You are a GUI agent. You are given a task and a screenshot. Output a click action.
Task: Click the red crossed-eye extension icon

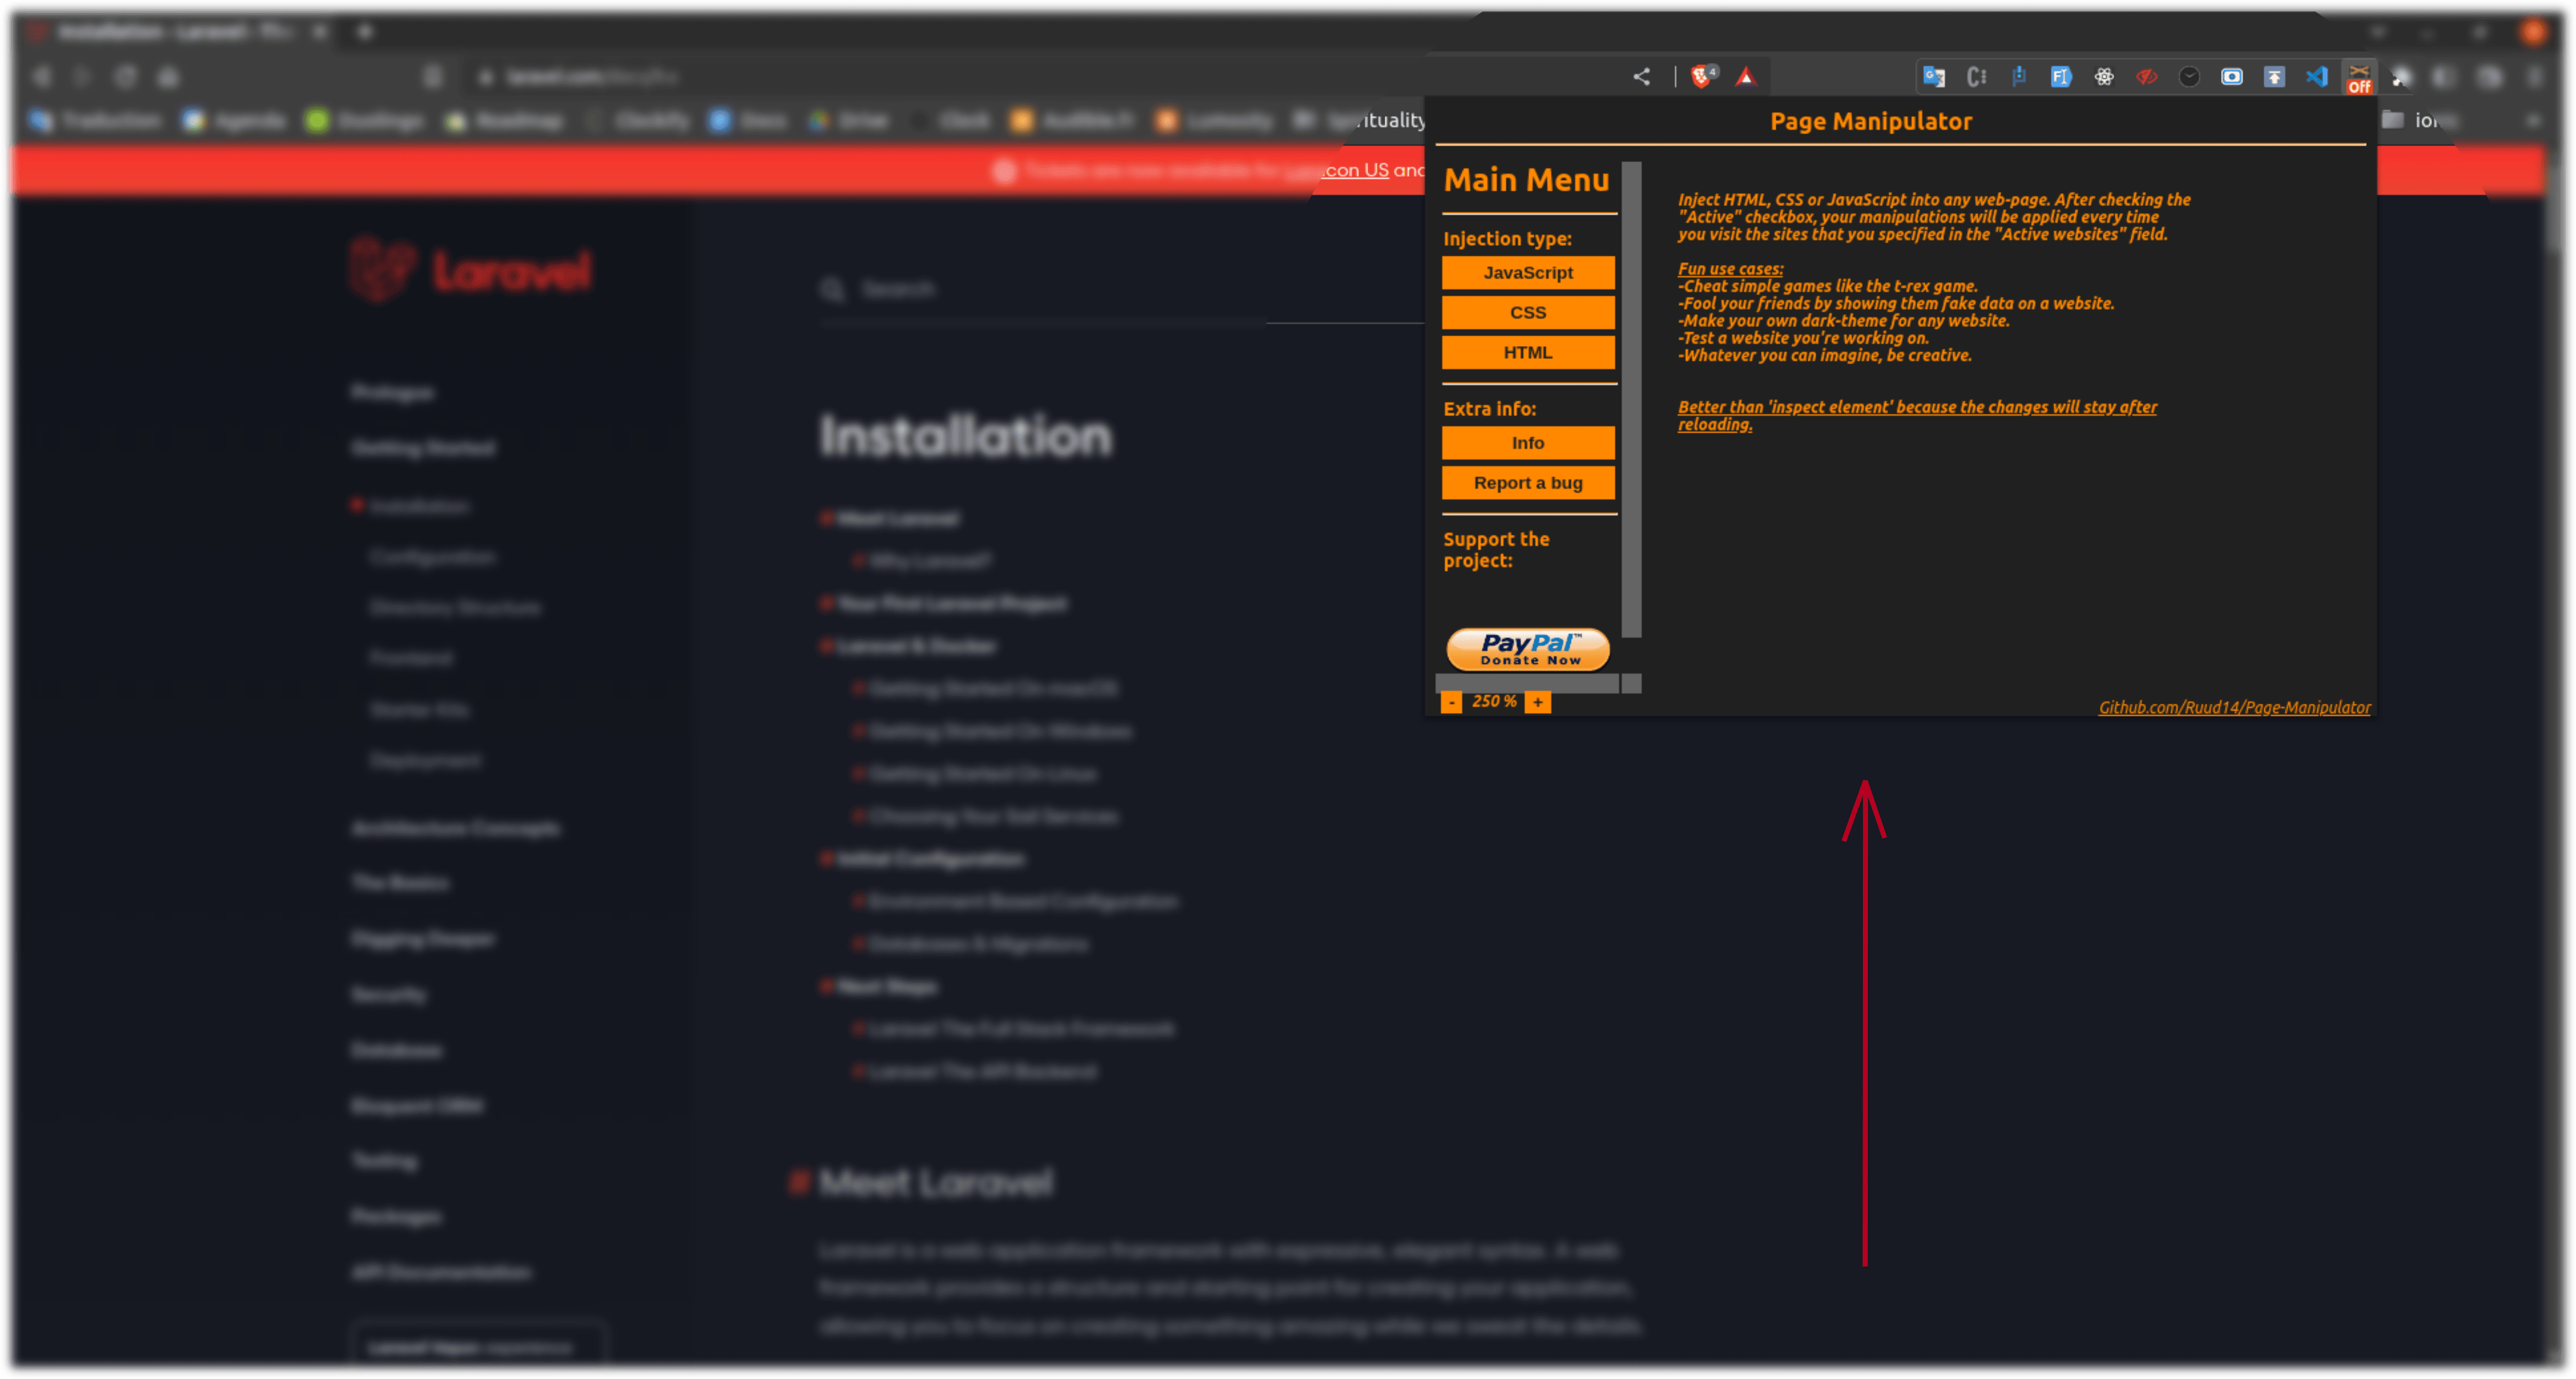[2146, 77]
